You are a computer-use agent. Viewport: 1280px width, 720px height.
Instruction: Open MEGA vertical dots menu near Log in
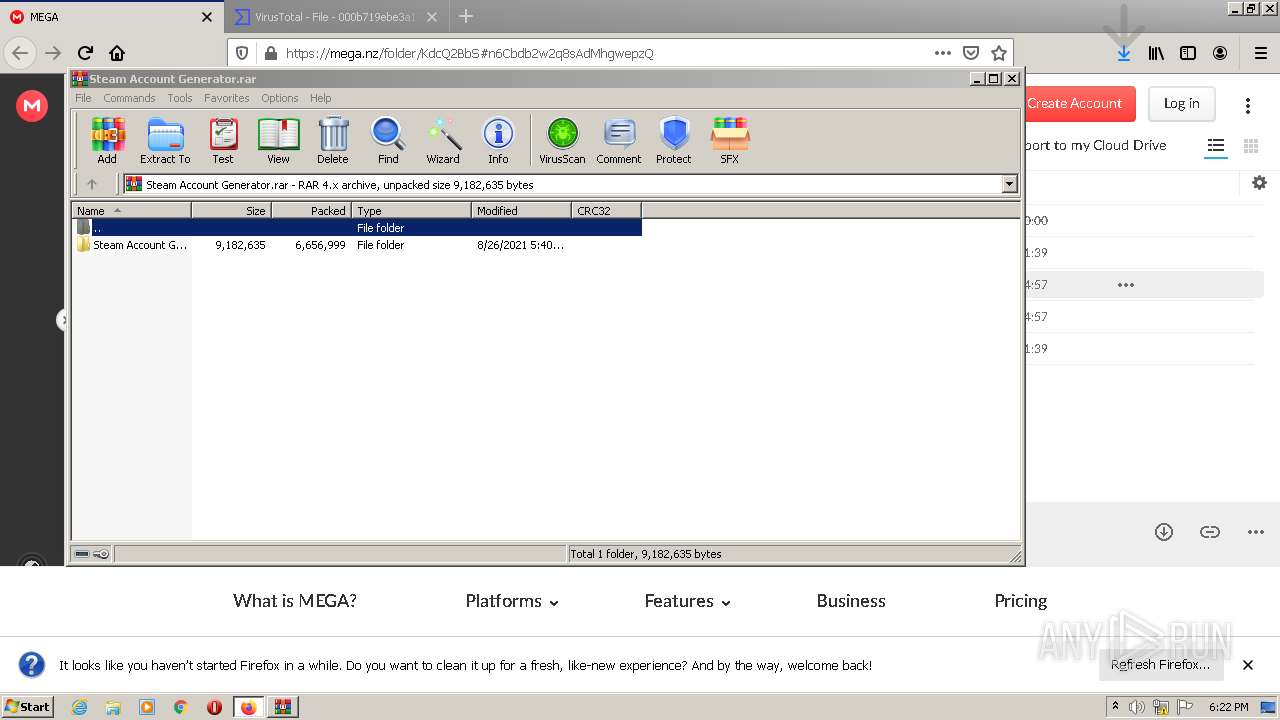(1248, 105)
